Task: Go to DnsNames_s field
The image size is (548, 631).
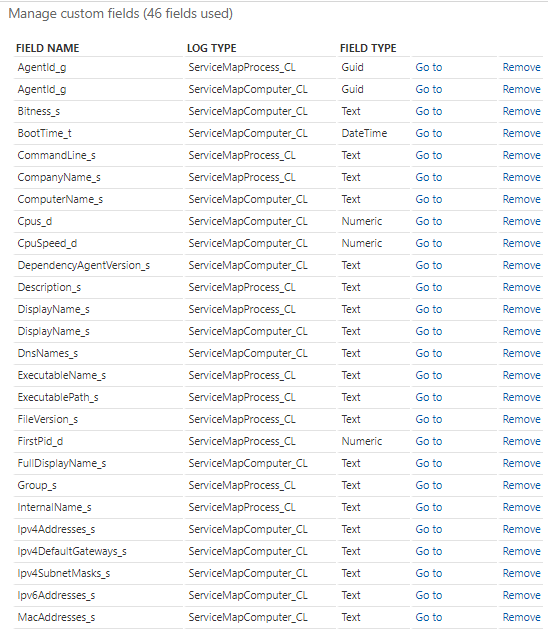Action: coord(429,353)
